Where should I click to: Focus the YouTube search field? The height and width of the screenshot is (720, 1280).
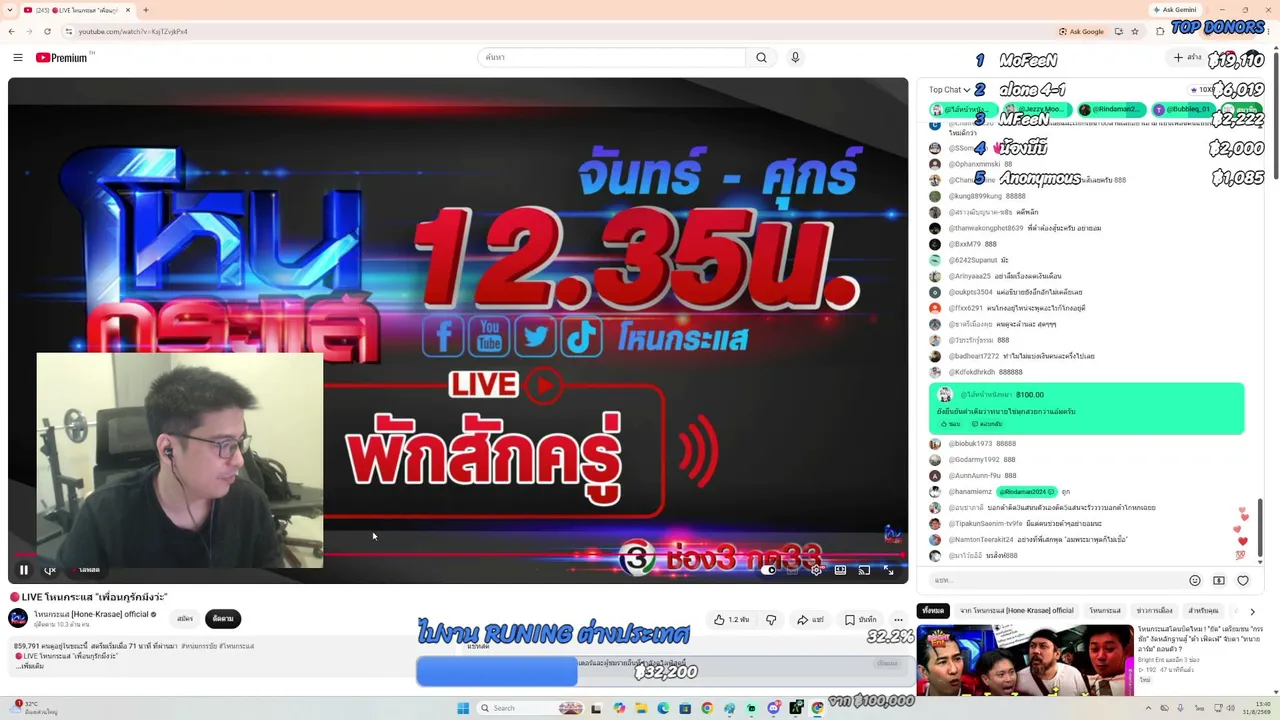tap(611, 57)
